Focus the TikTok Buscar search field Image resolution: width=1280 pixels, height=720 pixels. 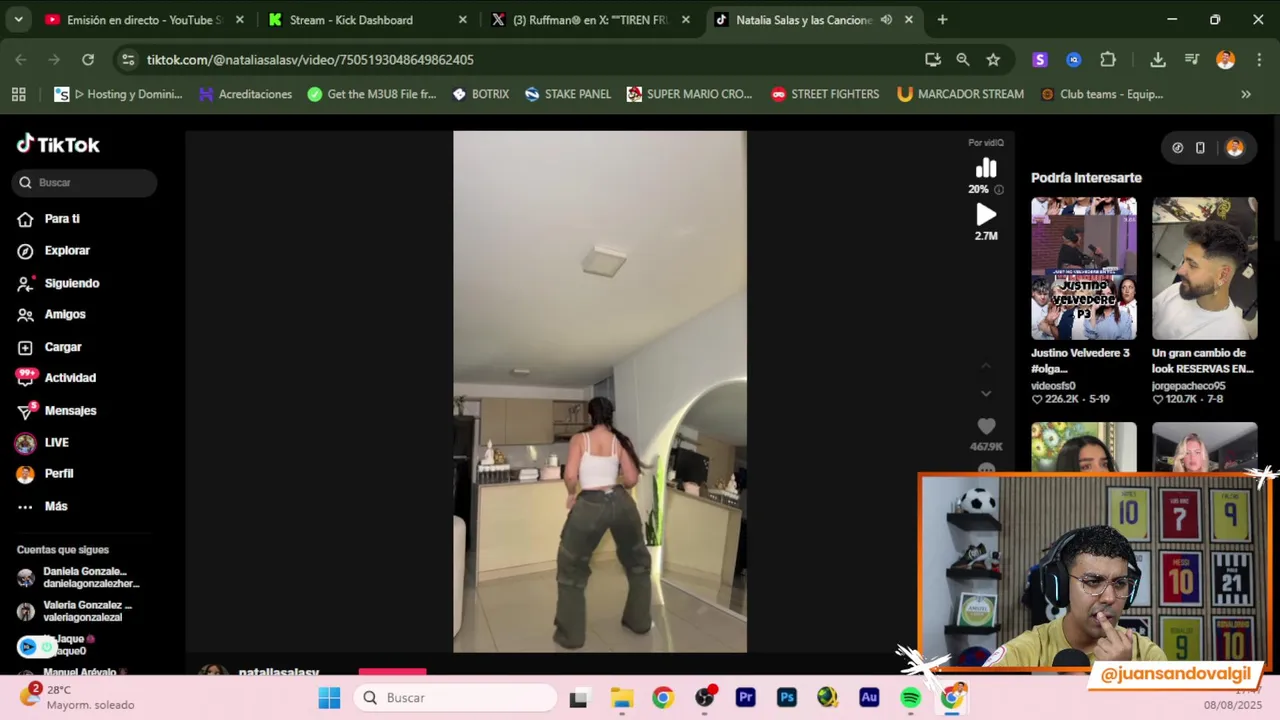click(85, 183)
